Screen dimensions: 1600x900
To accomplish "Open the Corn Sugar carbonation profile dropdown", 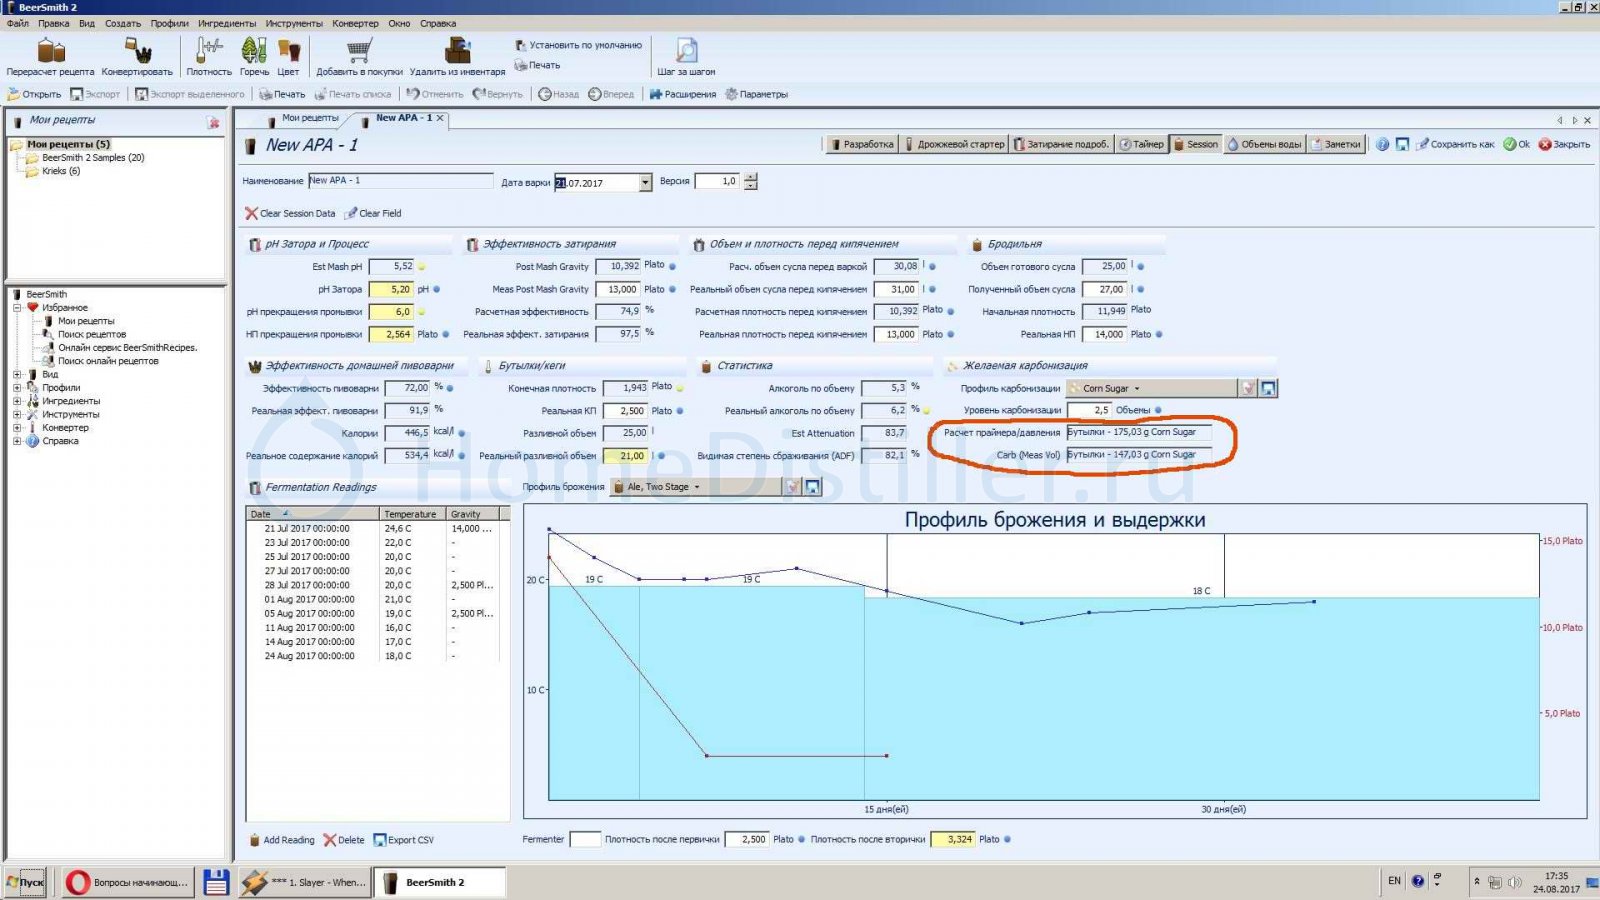I will click(1151, 388).
